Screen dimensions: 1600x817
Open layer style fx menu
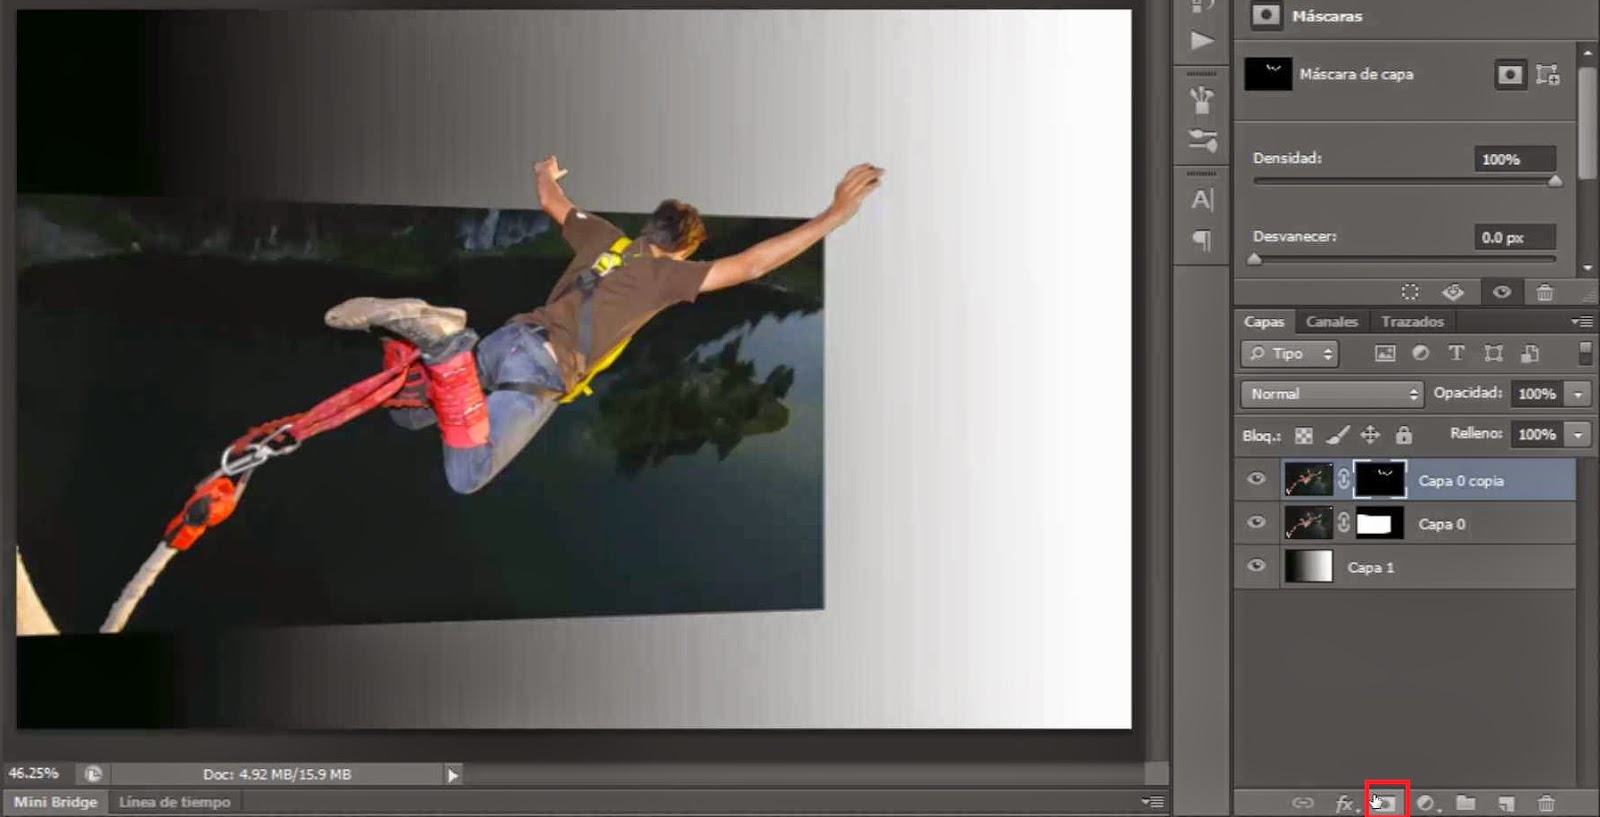pos(1345,803)
